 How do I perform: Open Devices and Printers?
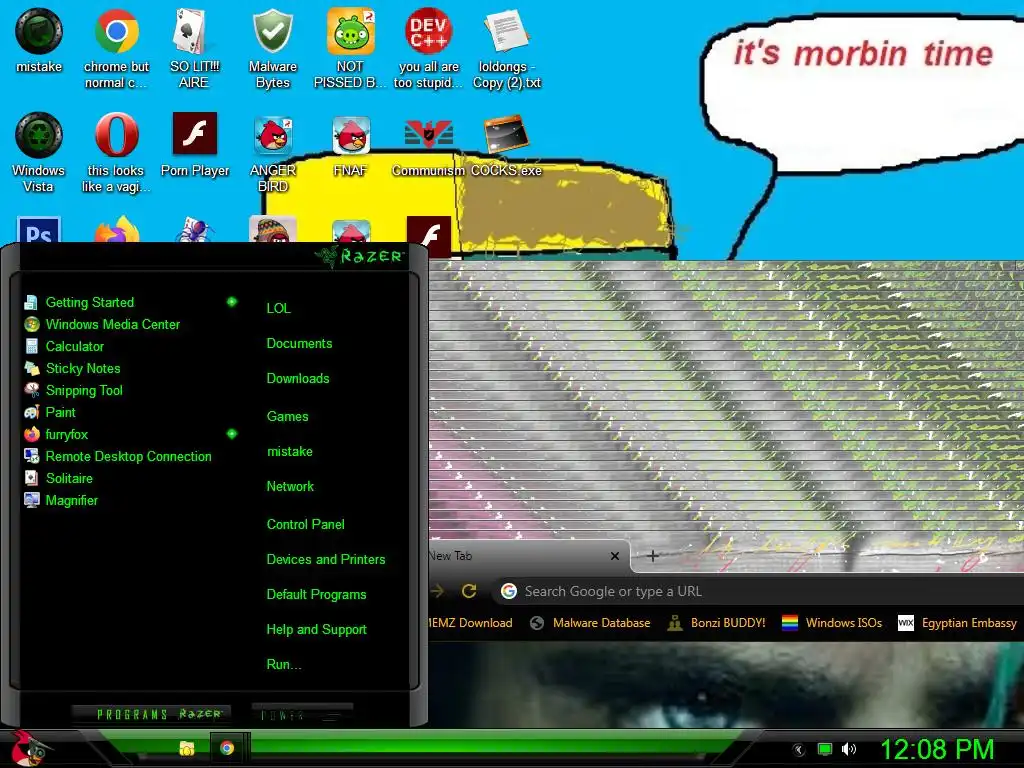pyautogui.click(x=326, y=560)
